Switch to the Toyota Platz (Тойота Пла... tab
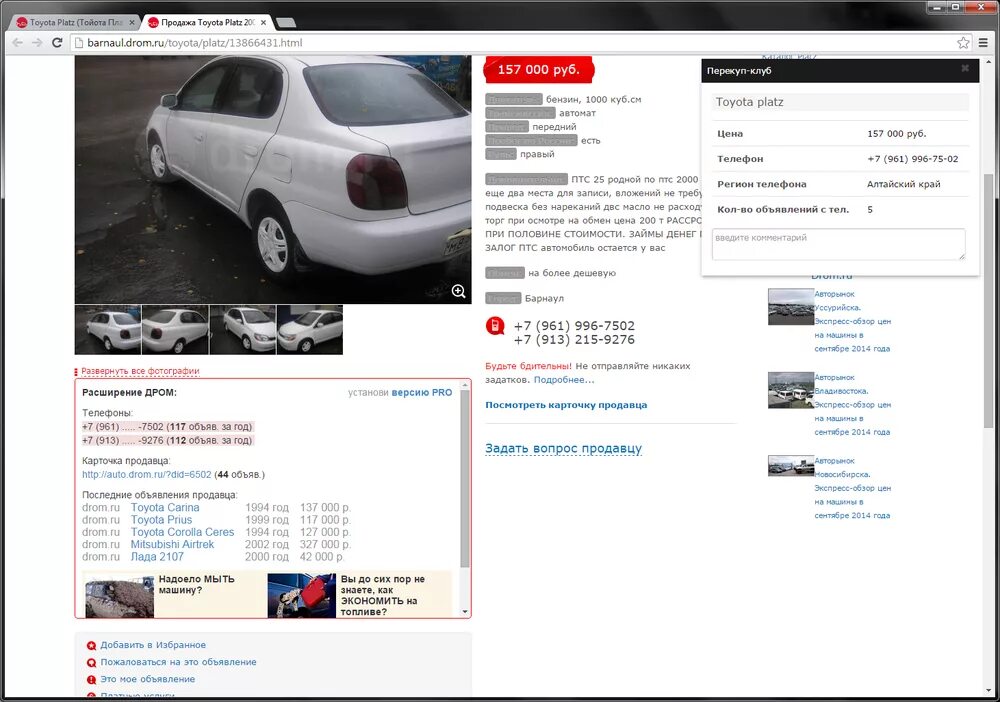 pyautogui.click(x=75, y=22)
